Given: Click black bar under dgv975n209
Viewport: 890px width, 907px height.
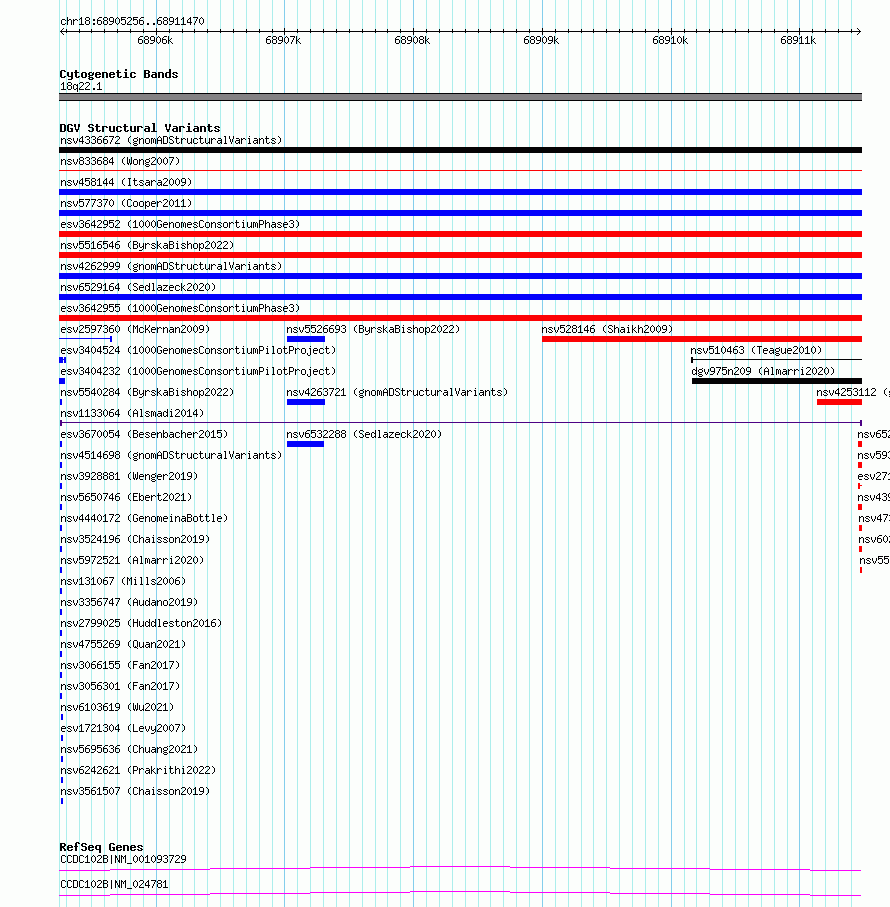Looking at the screenshot, I should pyautogui.click(x=777, y=381).
